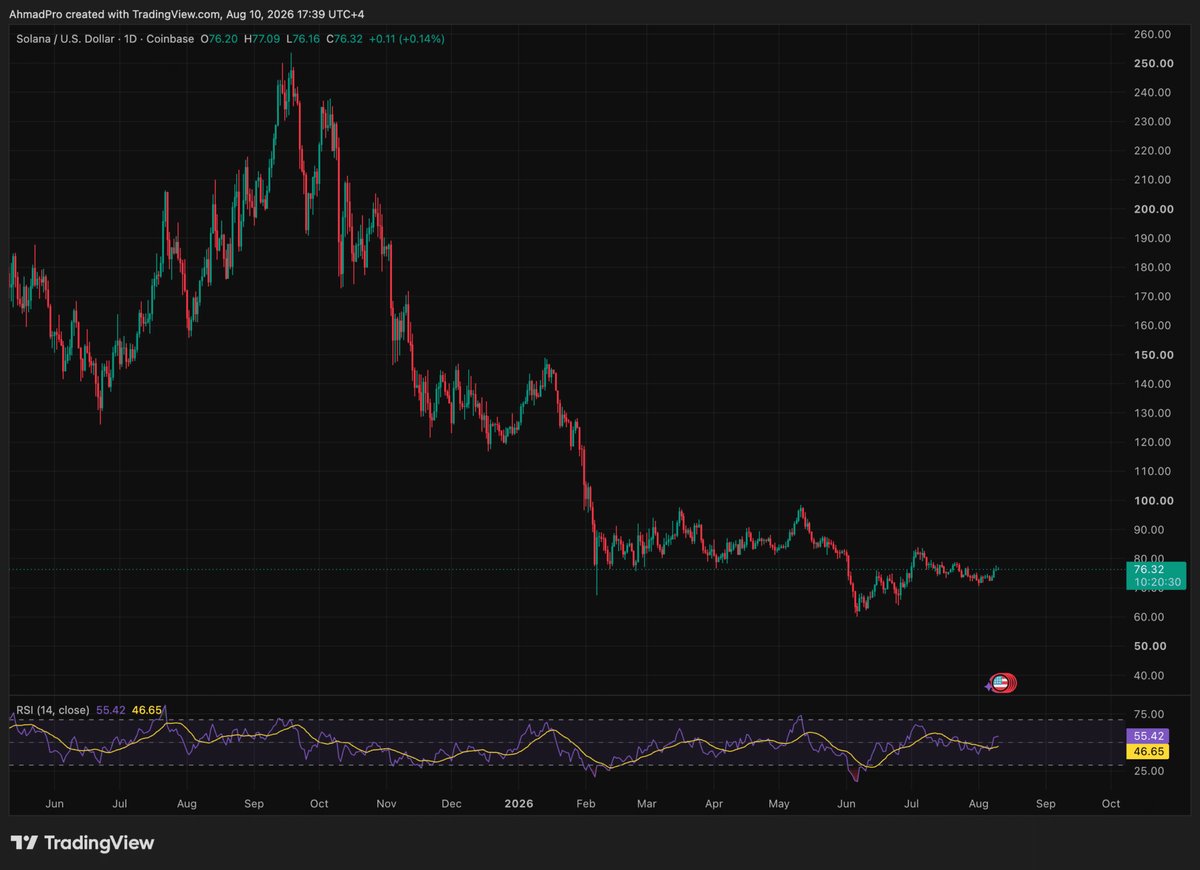Click the low value L76.16
The height and width of the screenshot is (870, 1200).
pyautogui.click(x=304, y=38)
